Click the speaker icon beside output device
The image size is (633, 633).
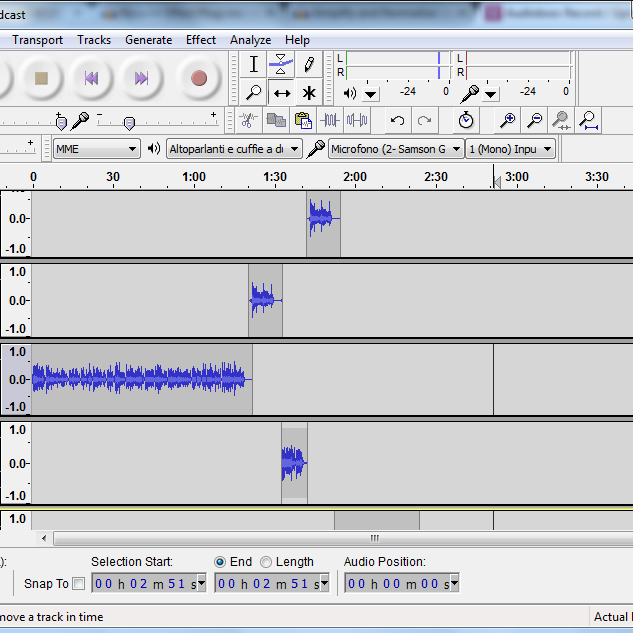pyautogui.click(x=154, y=149)
